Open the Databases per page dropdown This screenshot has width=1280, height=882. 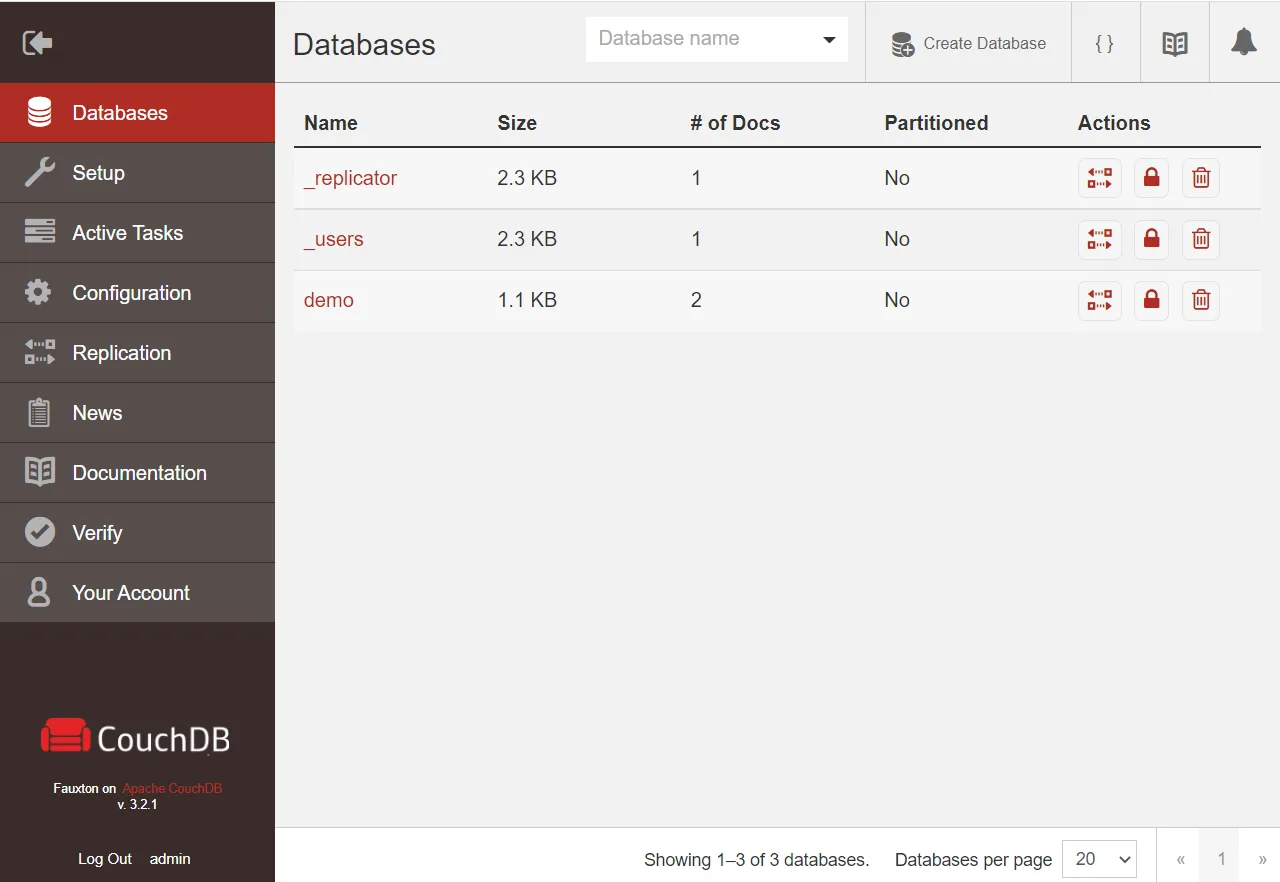[x=1099, y=859]
